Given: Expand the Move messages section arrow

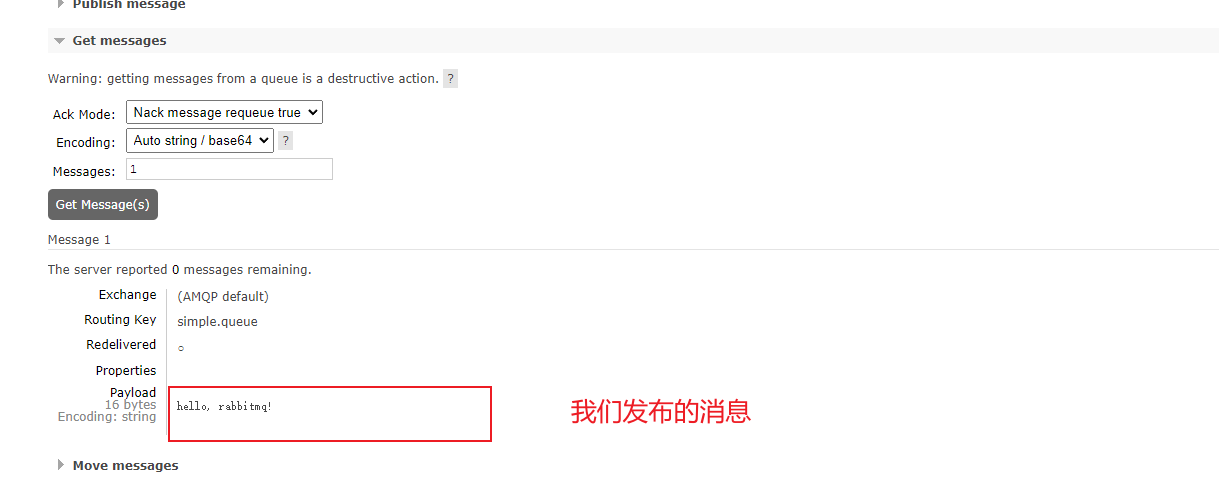Looking at the screenshot, I should [60, 465].
